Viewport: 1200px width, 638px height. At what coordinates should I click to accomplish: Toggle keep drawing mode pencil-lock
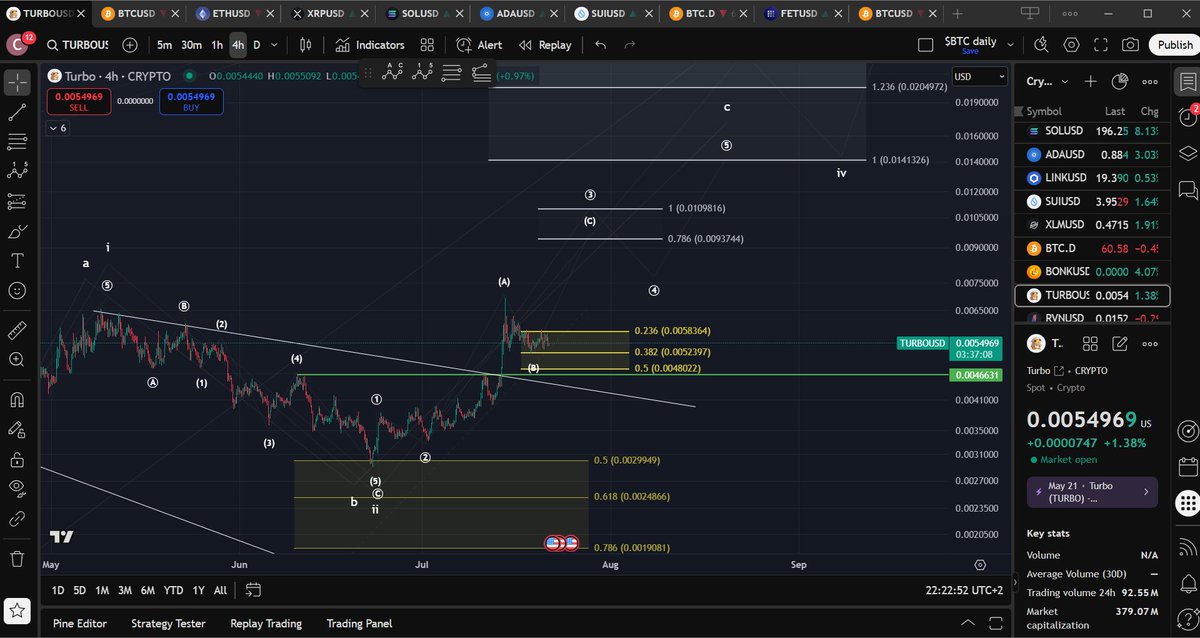(x=17, y=430)
